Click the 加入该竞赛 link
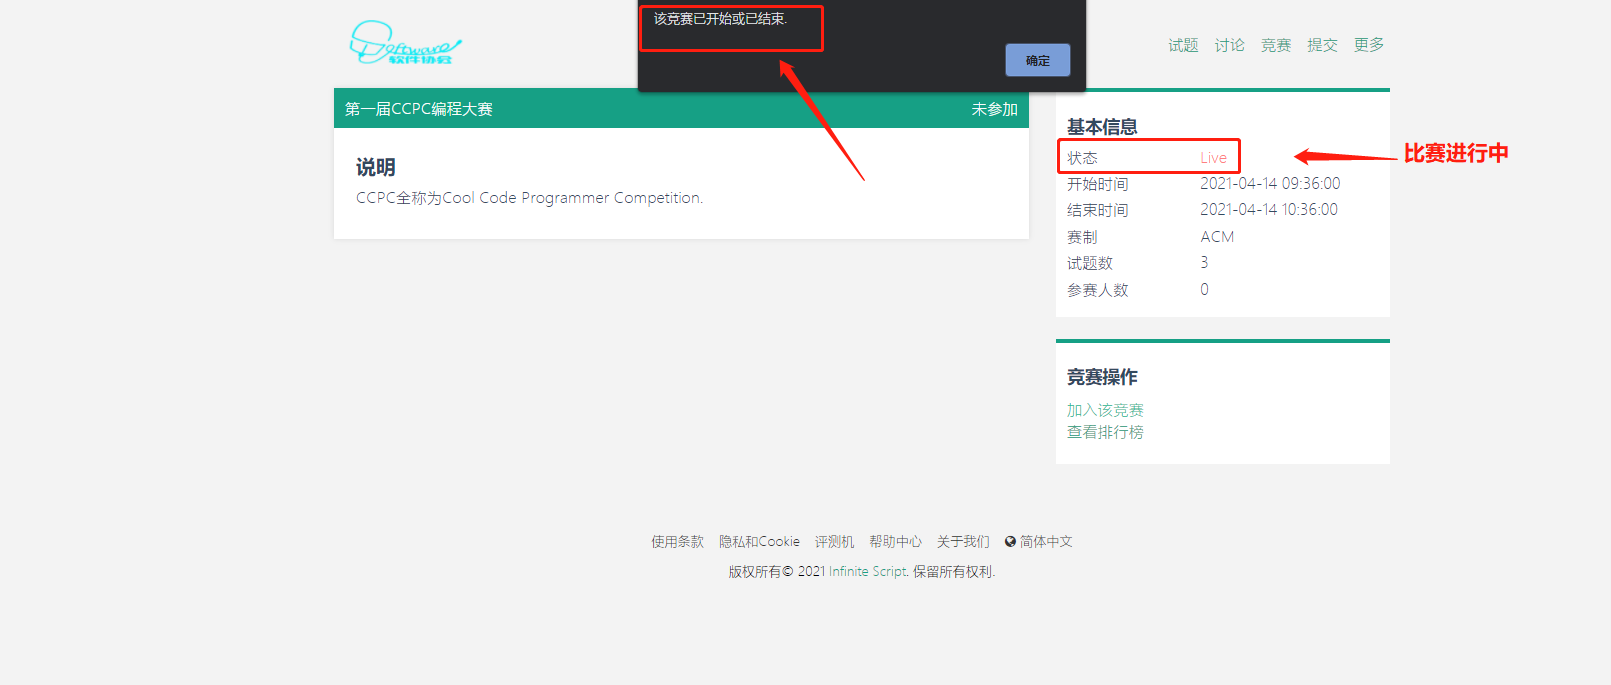The height and width of the screenshot is (685, 1611). 1105,410
